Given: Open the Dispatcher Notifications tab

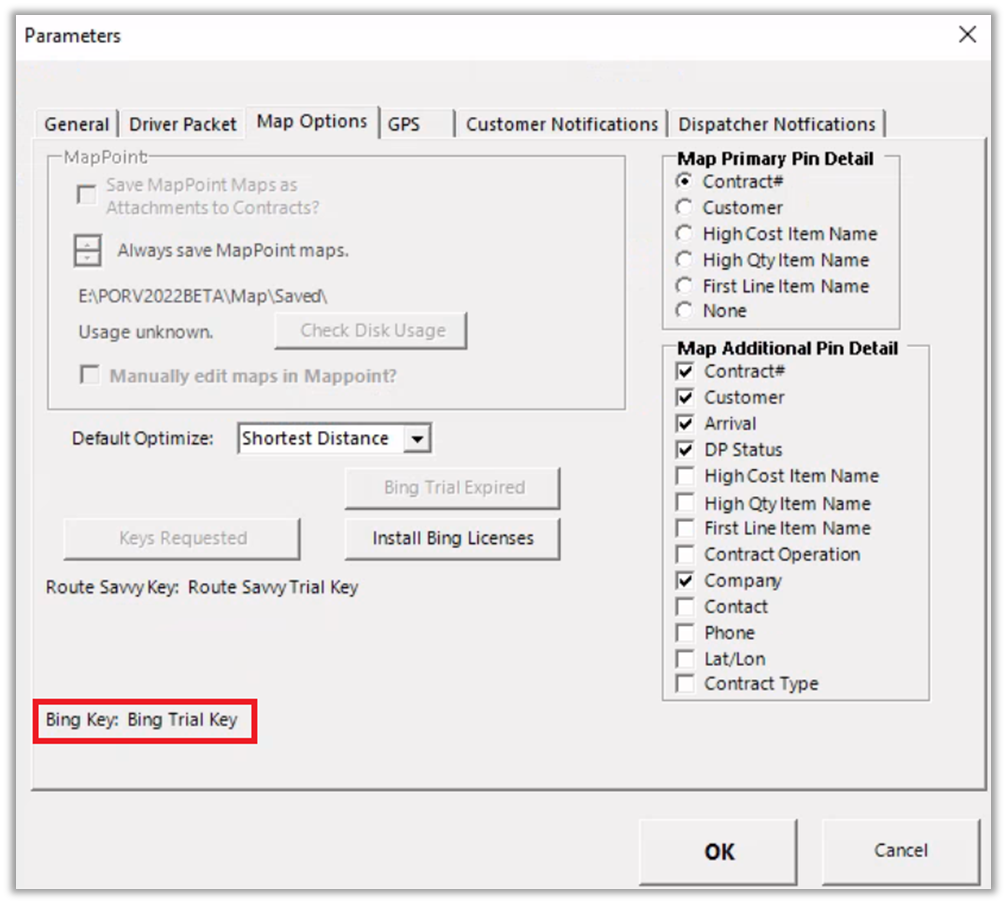Looking at the screenshot, I should click(776, 125).
